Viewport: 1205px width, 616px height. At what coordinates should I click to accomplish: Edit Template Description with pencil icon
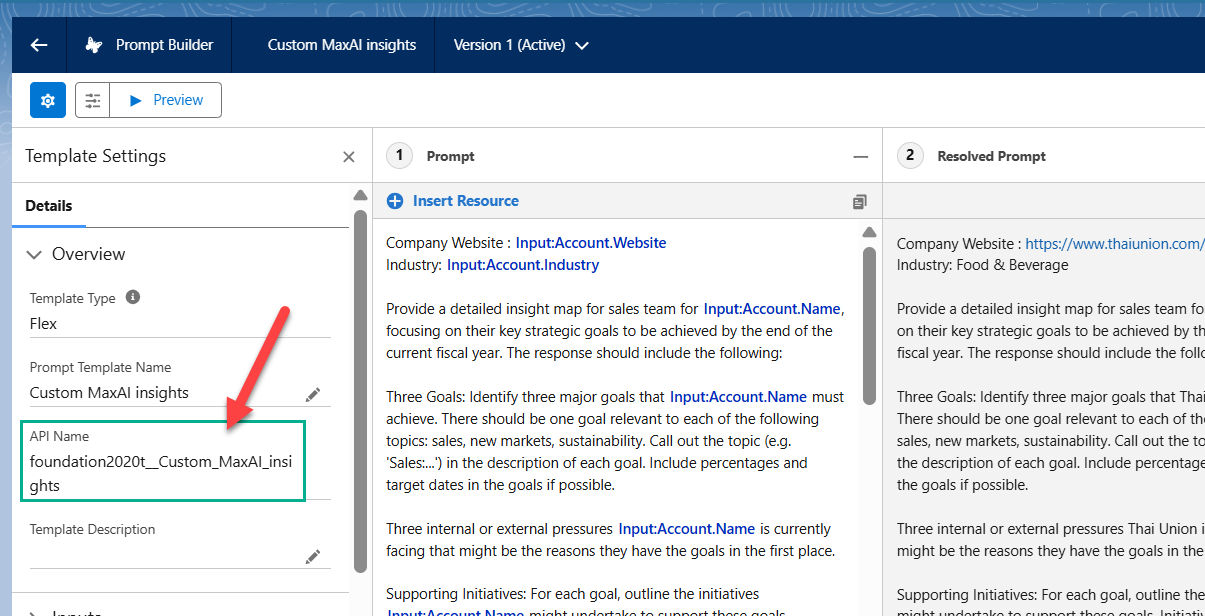(313, 556)
